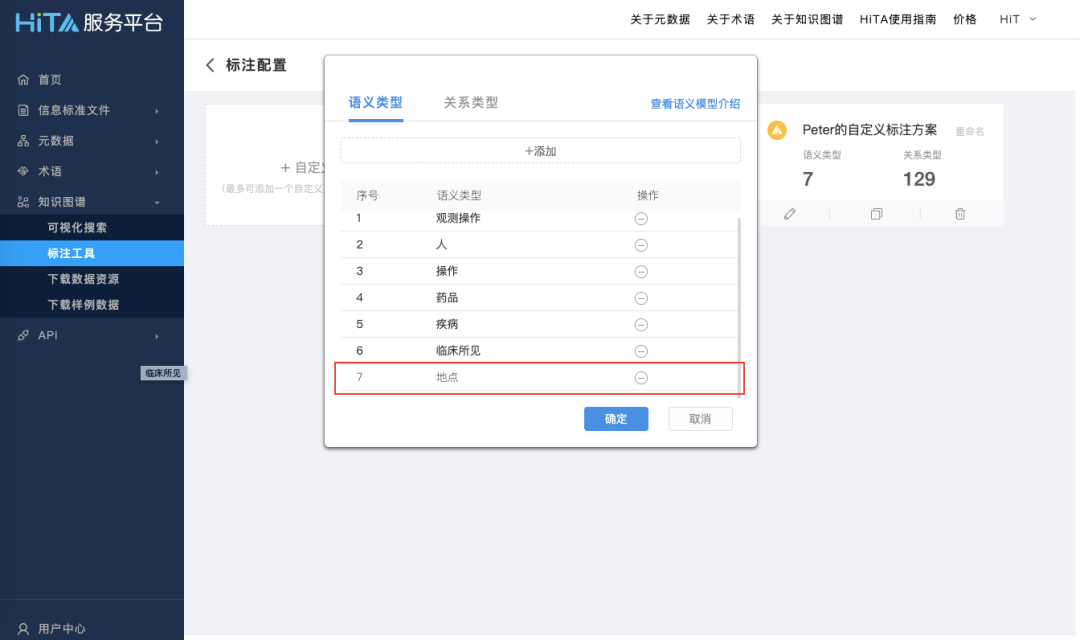Open 关于知识图谱 in top navigation

[x=807, y=19]
